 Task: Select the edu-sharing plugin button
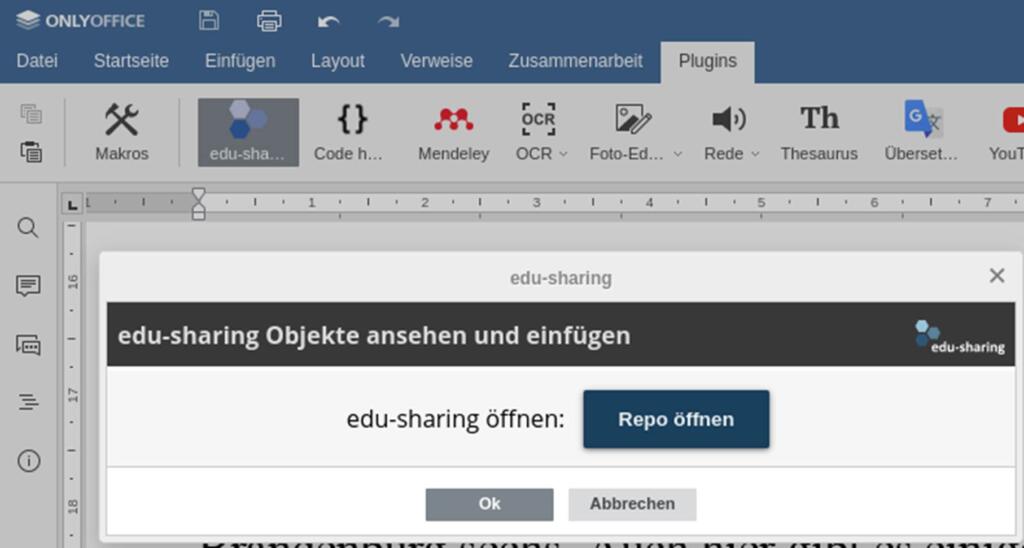[x=248, y=133]
